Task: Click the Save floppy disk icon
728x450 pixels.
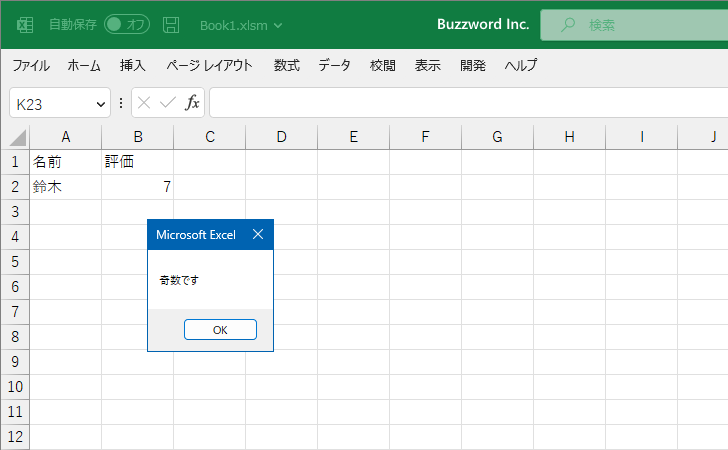Action: (171, 25)
